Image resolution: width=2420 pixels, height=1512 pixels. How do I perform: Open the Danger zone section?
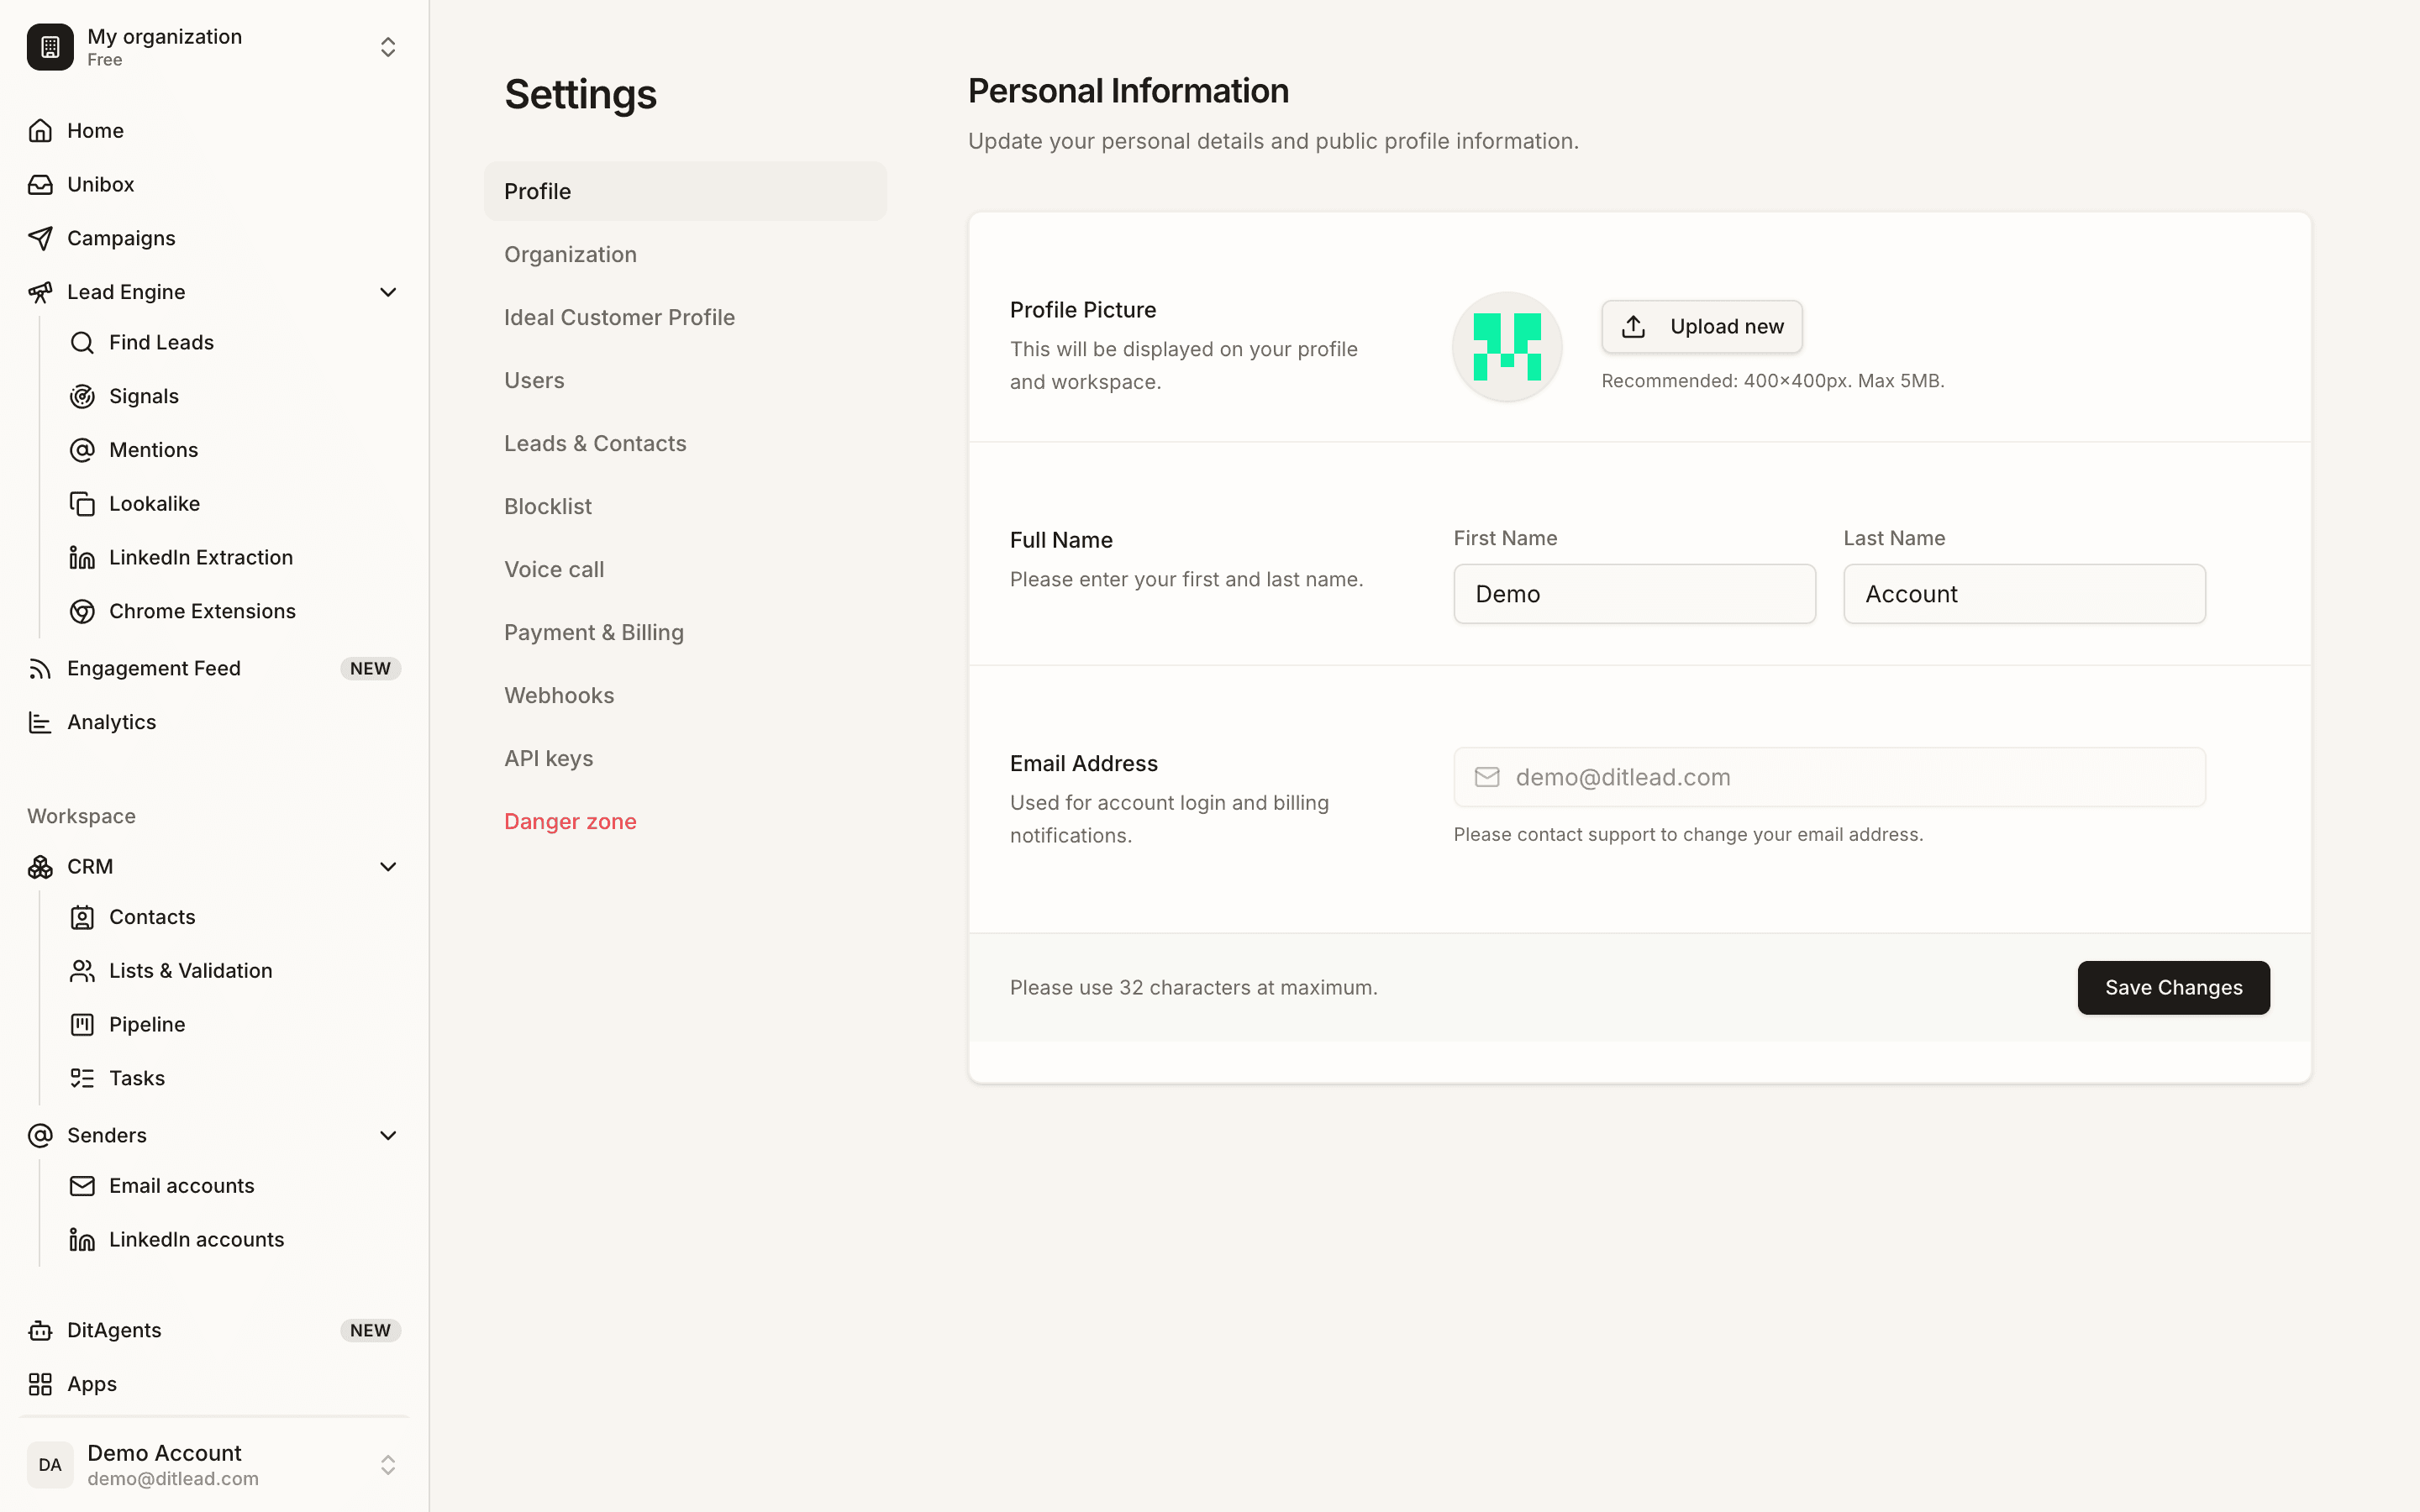pyautogui.click(x=685, y=821)
